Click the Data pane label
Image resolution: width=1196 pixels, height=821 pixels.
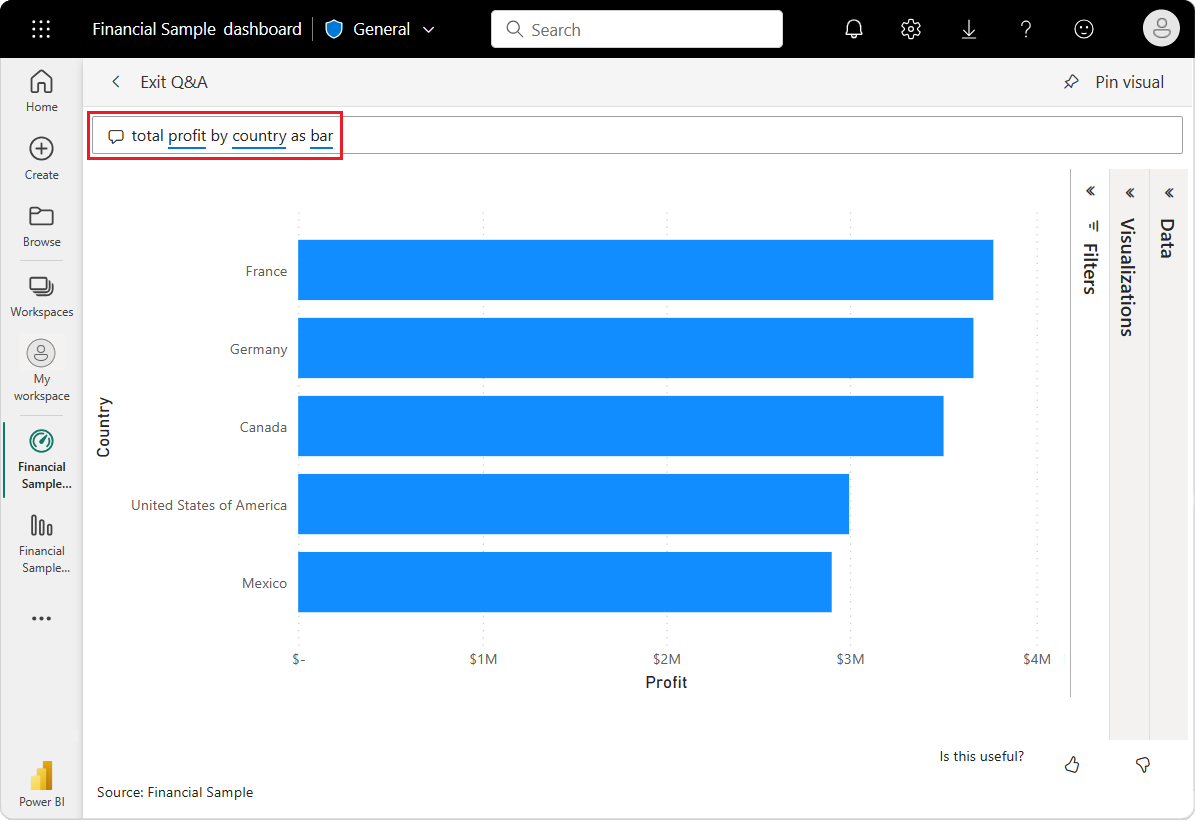(1168, 239)
